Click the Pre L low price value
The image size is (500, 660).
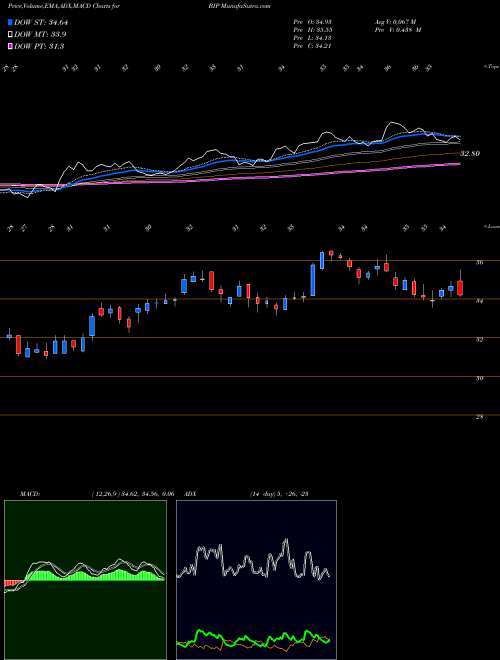313,38
